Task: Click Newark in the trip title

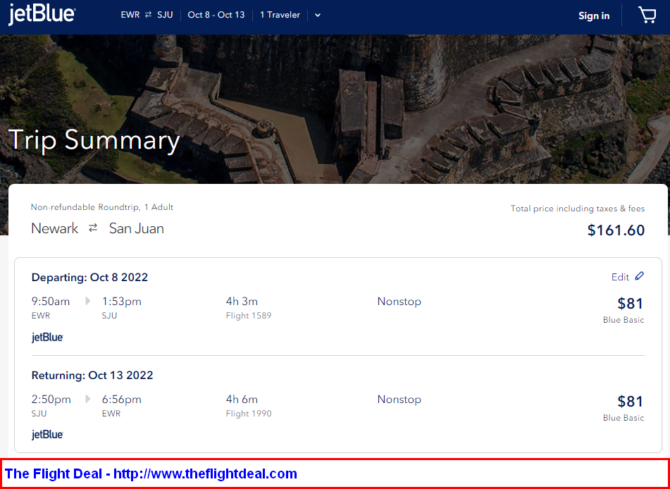Action: (x=55, y=228)
